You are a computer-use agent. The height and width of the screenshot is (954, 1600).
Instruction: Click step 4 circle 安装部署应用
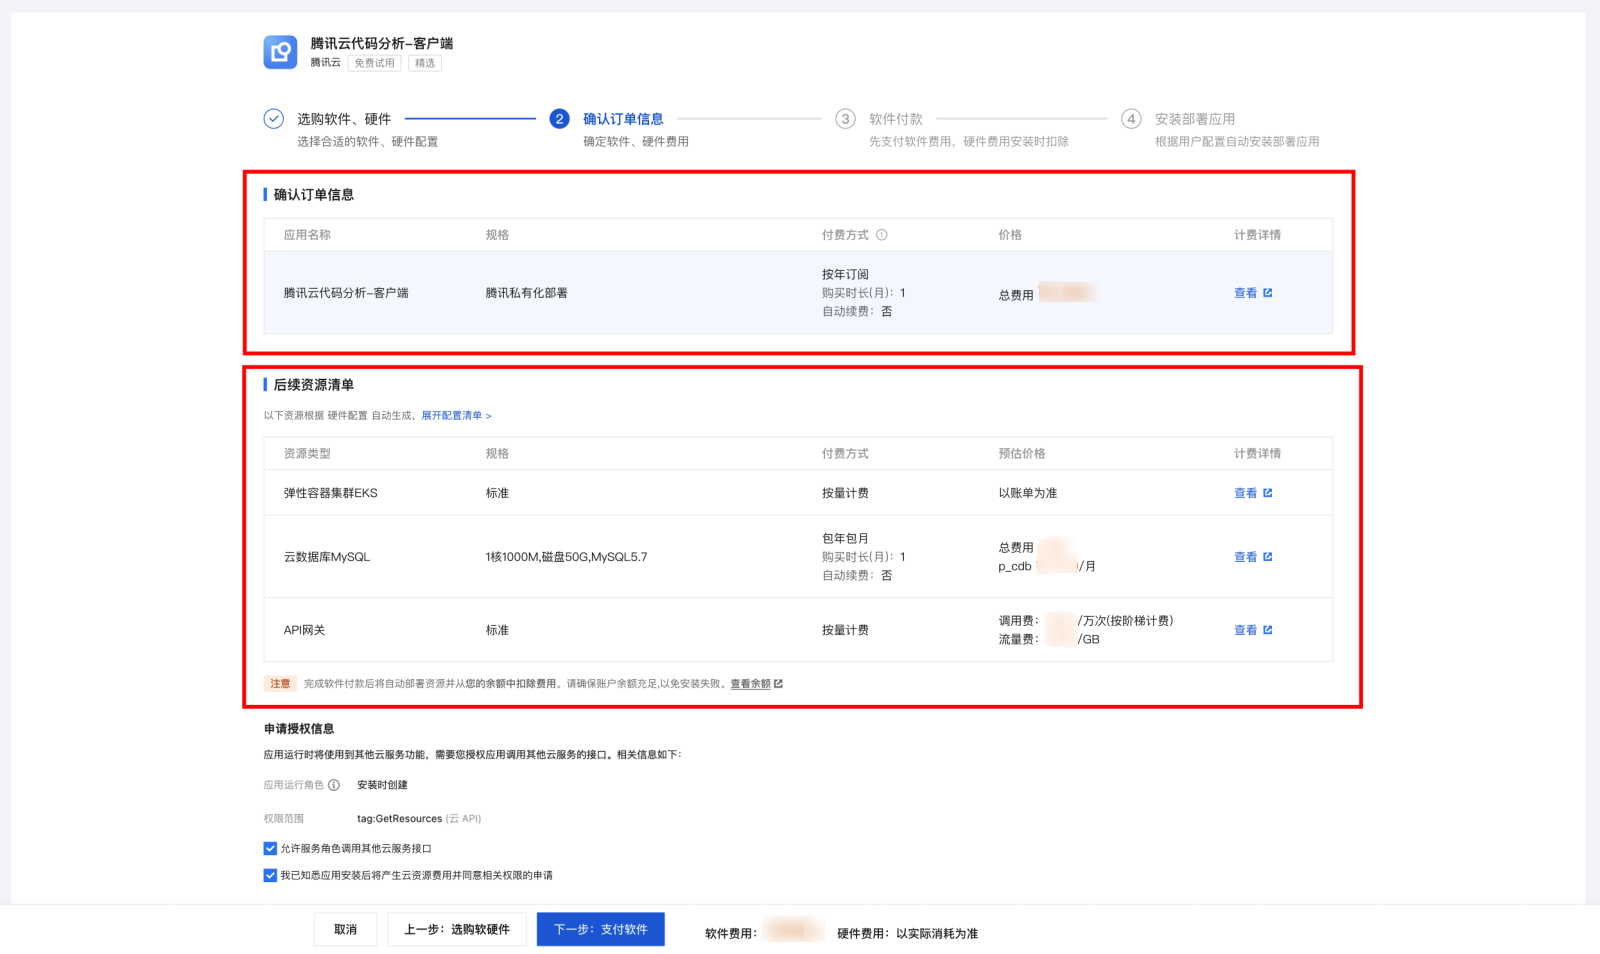tap(1131, 119)
